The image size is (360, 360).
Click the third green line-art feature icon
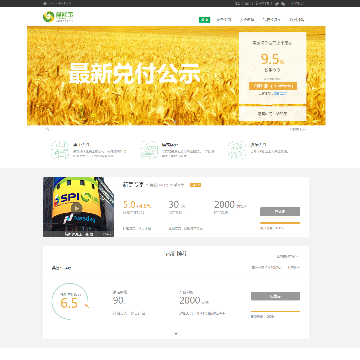click(x=237, y=150)
